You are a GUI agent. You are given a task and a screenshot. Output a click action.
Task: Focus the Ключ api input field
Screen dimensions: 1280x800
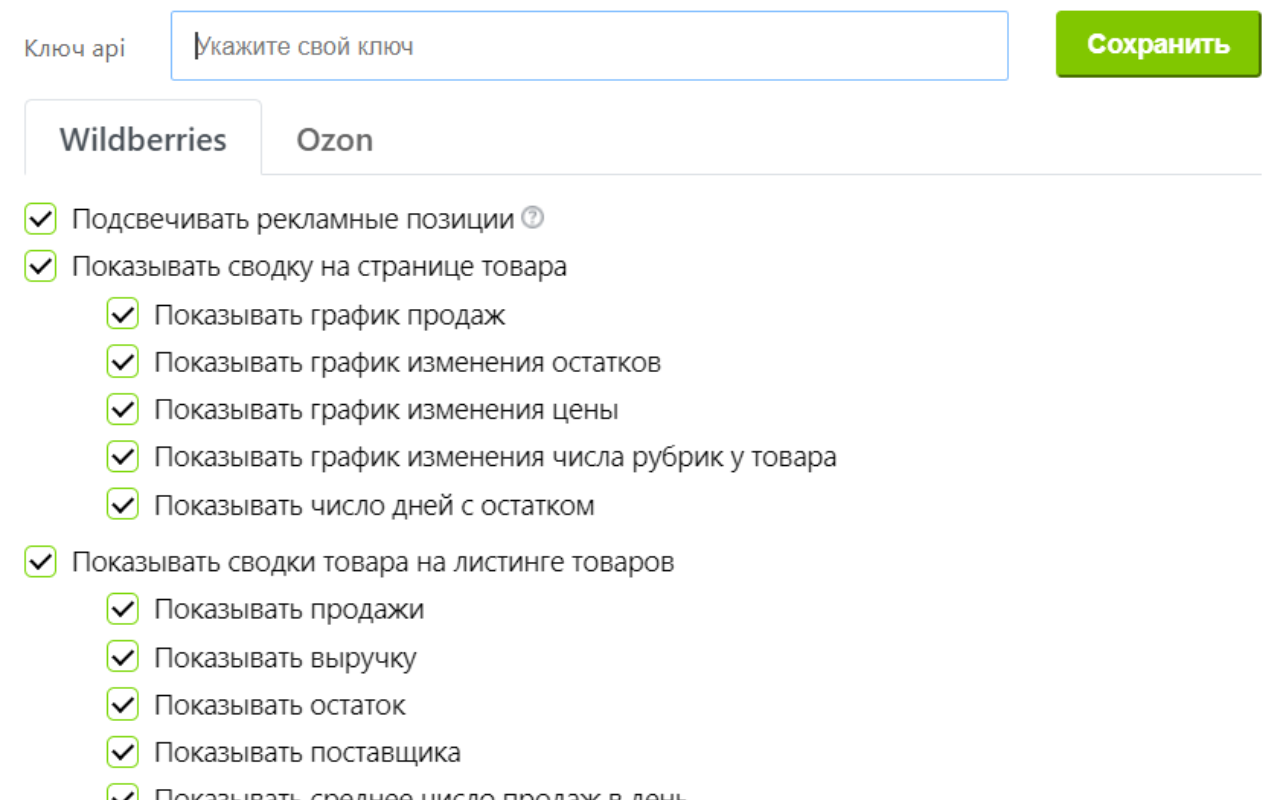pyautogui.click(x=589, y=46)
